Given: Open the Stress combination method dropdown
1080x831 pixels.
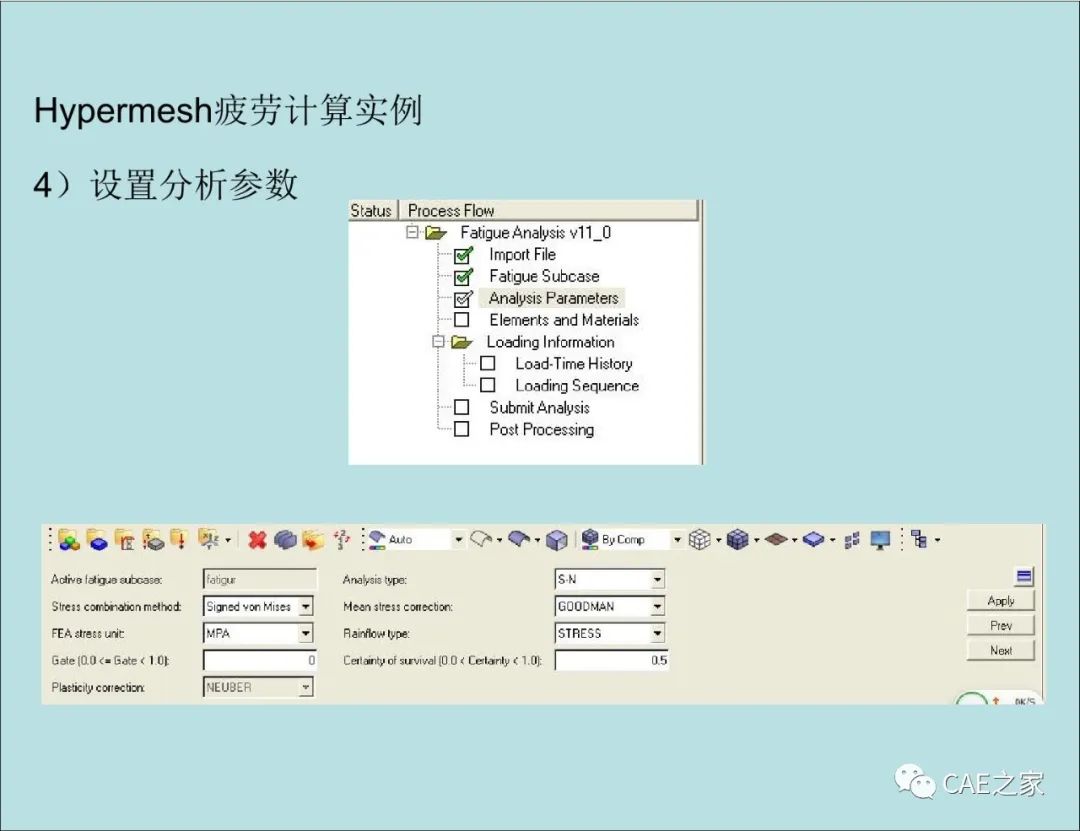Looking at the screenshot, I should click(306, 606).
